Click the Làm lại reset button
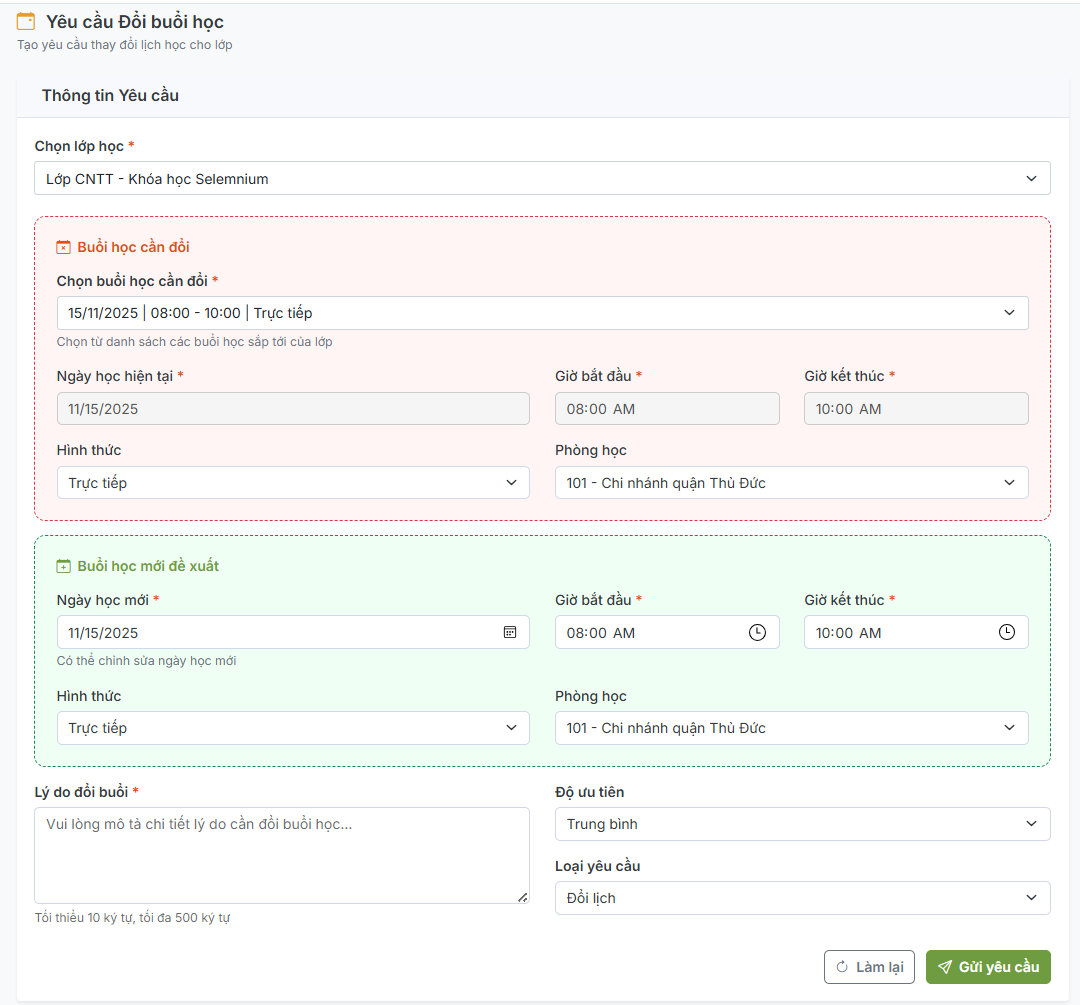Image resolution: width=1080 pixels, height=1005 pixels. 869,967
